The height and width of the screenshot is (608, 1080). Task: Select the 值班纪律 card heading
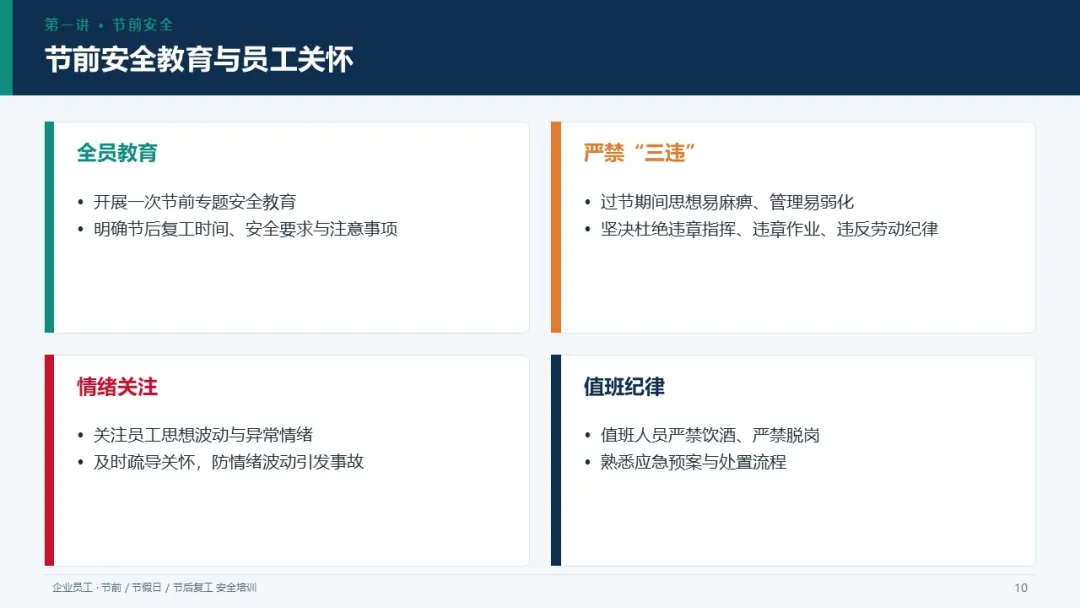[624, 387]
